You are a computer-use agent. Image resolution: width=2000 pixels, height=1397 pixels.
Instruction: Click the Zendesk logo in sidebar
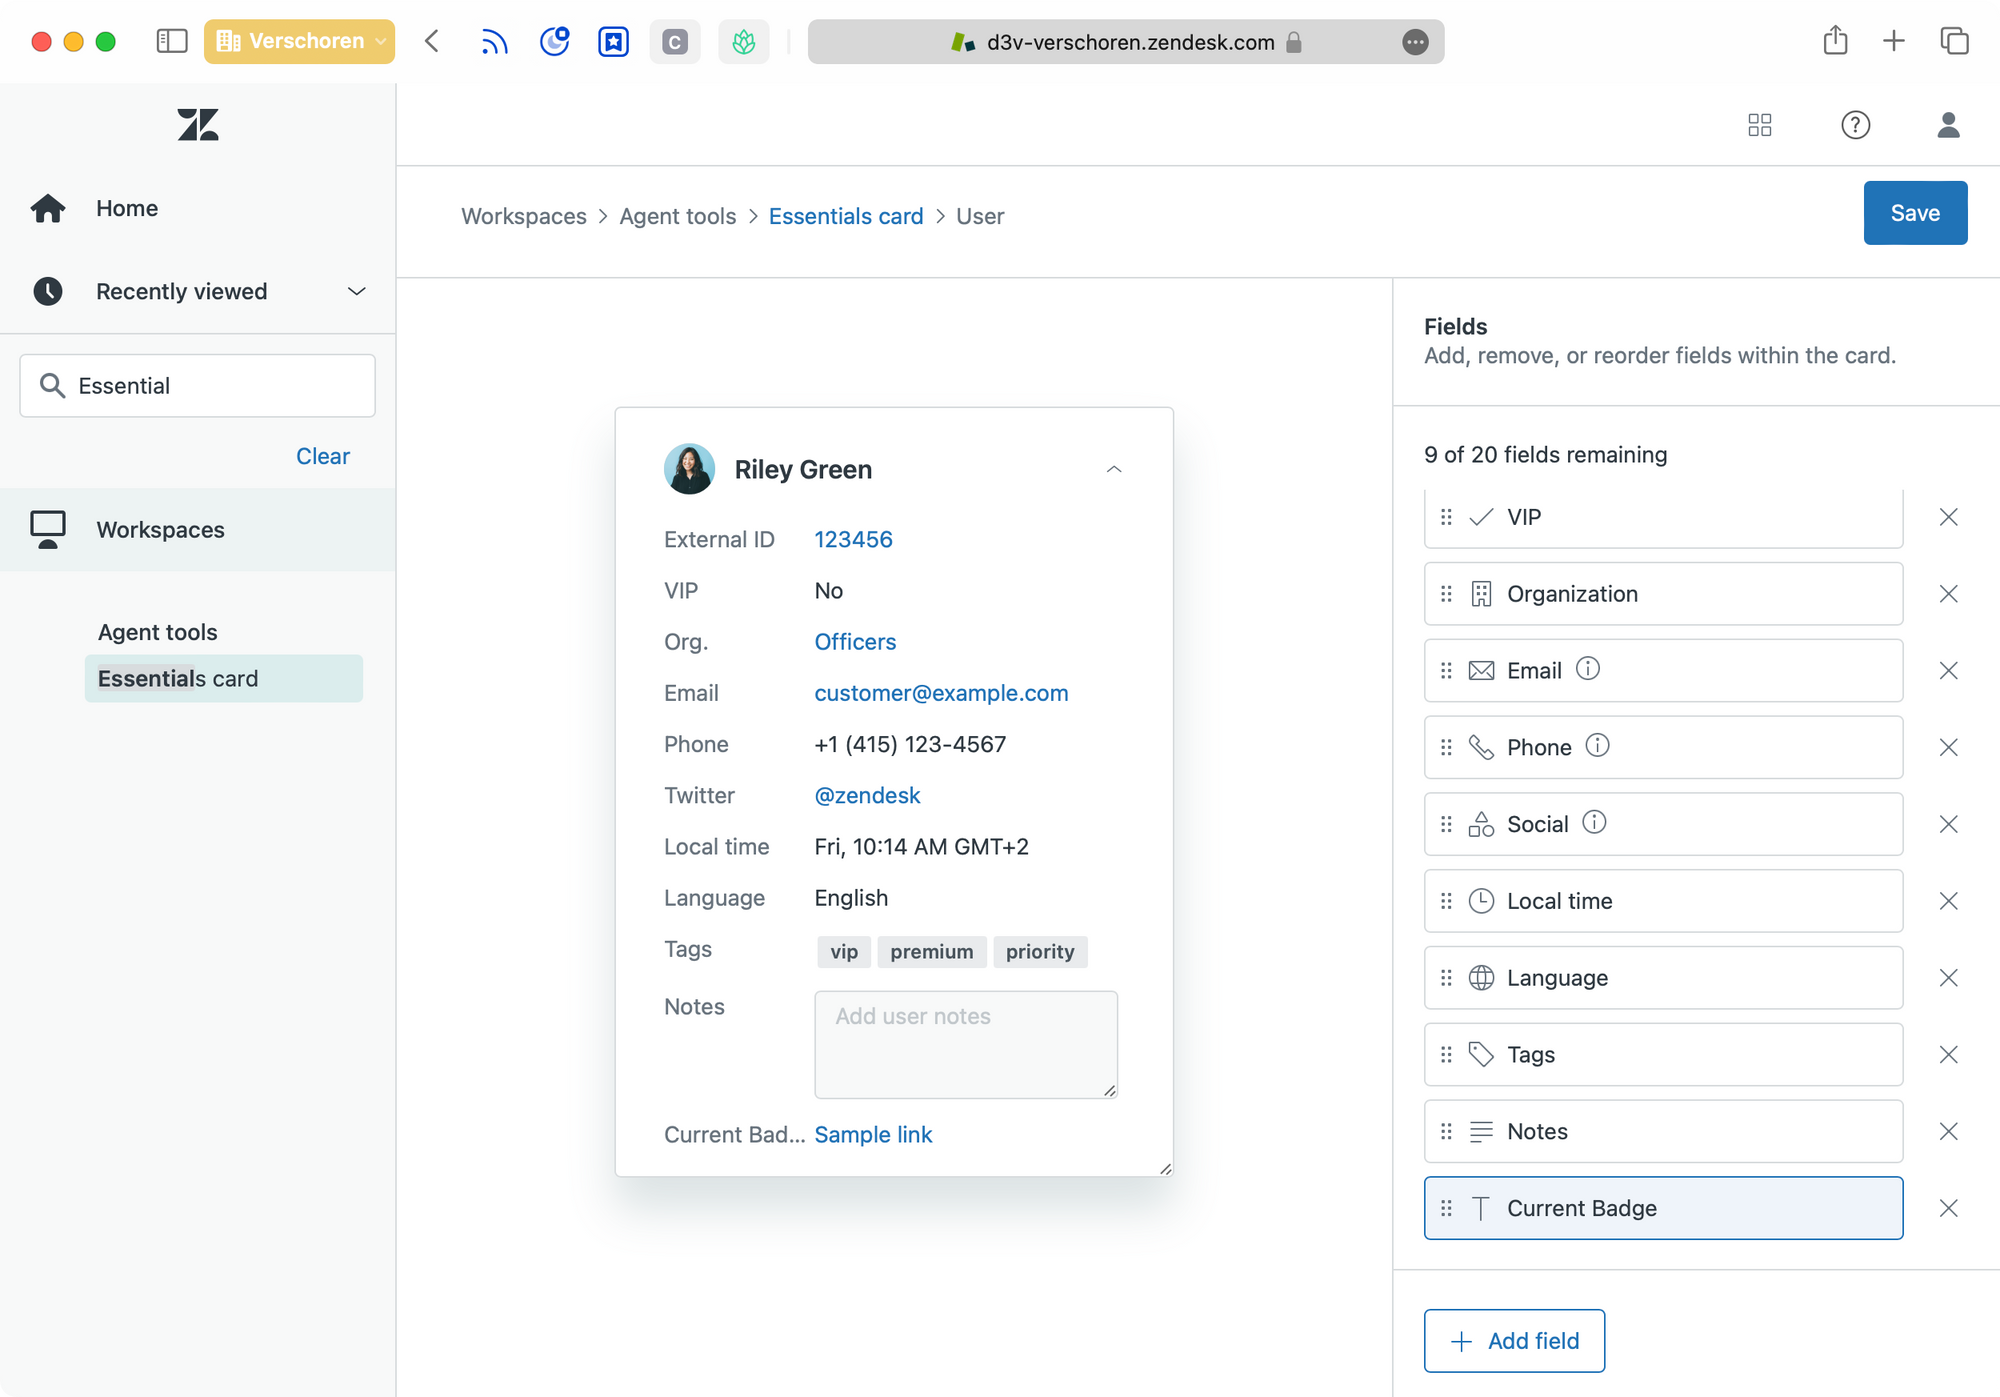(198, 125)
